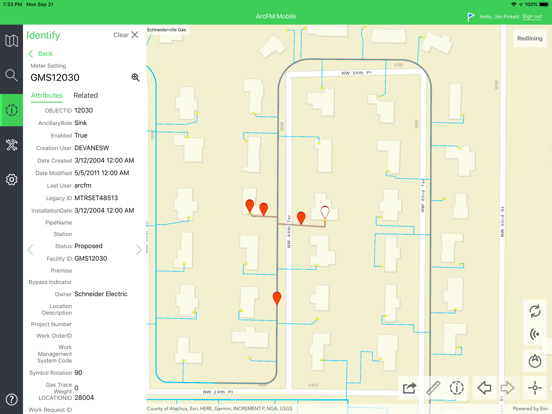Tap the Legacy ID value MTRSET48513
The width and height of the screenshot is (552, 414).
click(96, 198)
